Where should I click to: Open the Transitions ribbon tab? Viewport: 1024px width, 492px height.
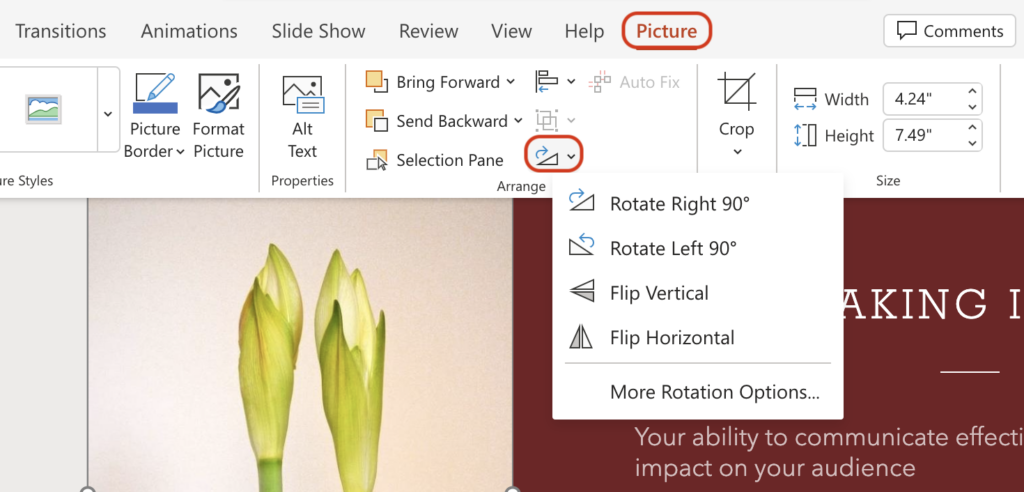pyautogui.click(x=60, y=31)
